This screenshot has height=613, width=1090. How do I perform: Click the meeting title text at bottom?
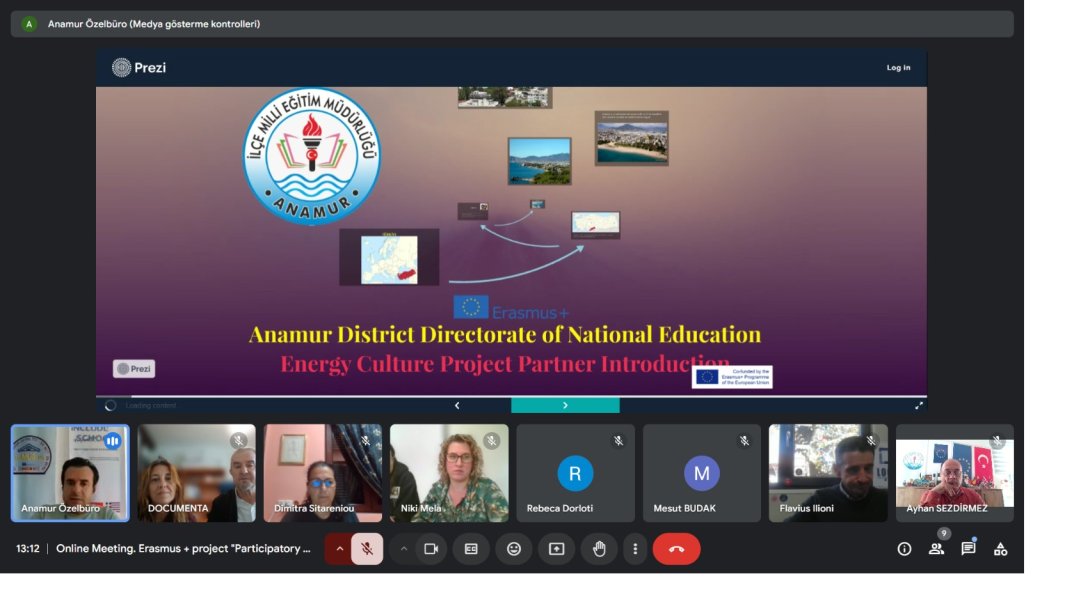pos(183,549)
